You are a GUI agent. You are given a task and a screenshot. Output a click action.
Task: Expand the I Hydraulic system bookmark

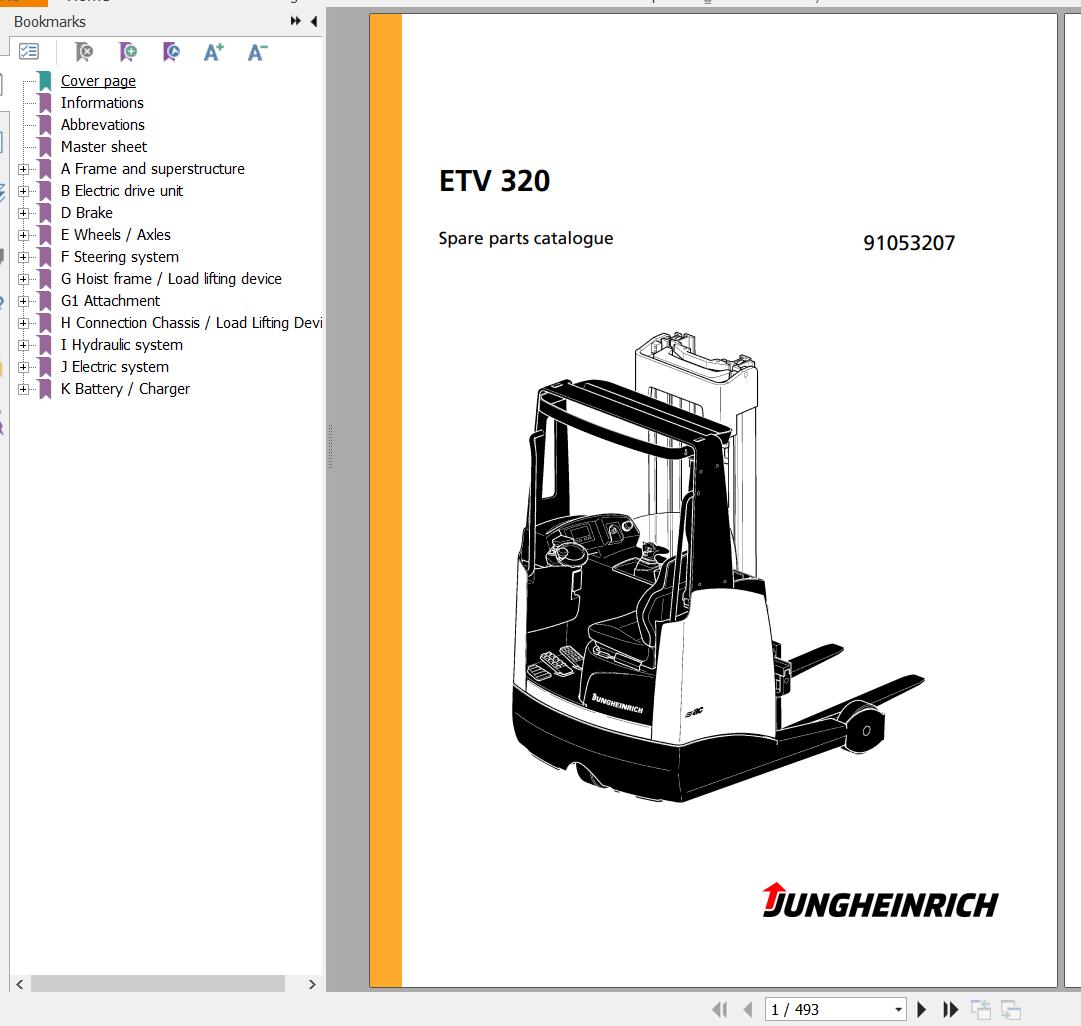[23, 345]
